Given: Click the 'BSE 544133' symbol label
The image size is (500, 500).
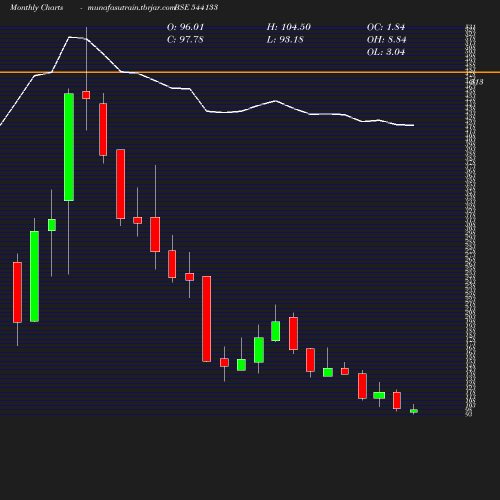Looking at the screenshot, I should pyautogui.click(x=196, y=7).
